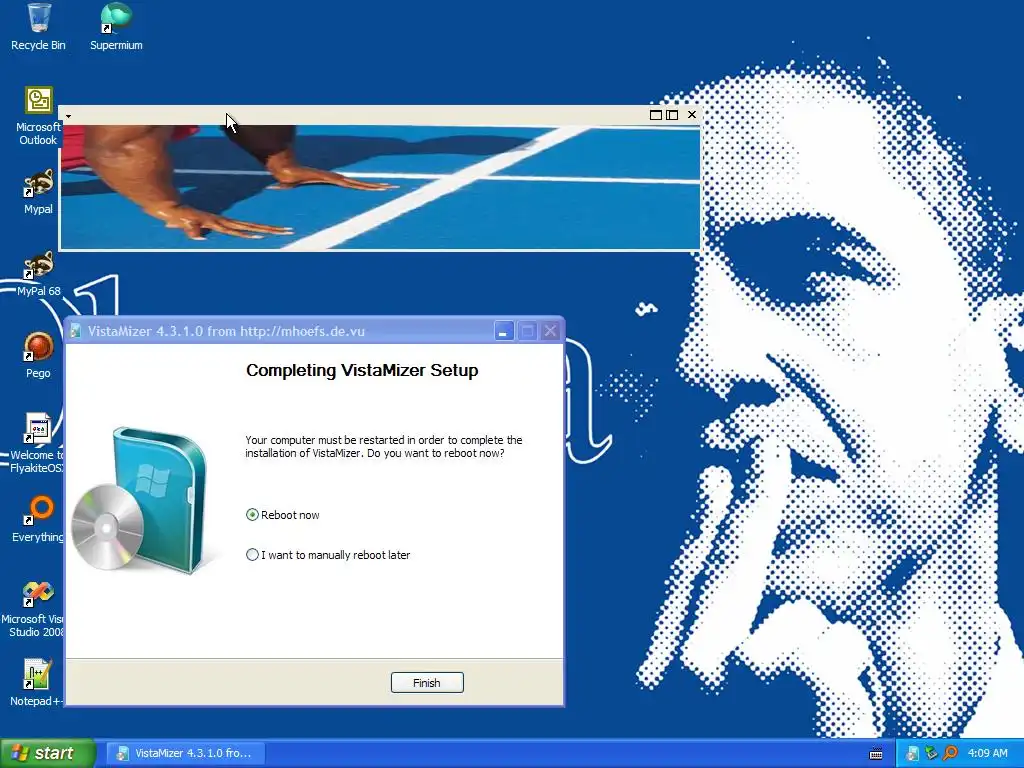This screenshot has height=768, width=1024.
Task: Click the Everything magnifier tray icon
Action: click(950, 754)
